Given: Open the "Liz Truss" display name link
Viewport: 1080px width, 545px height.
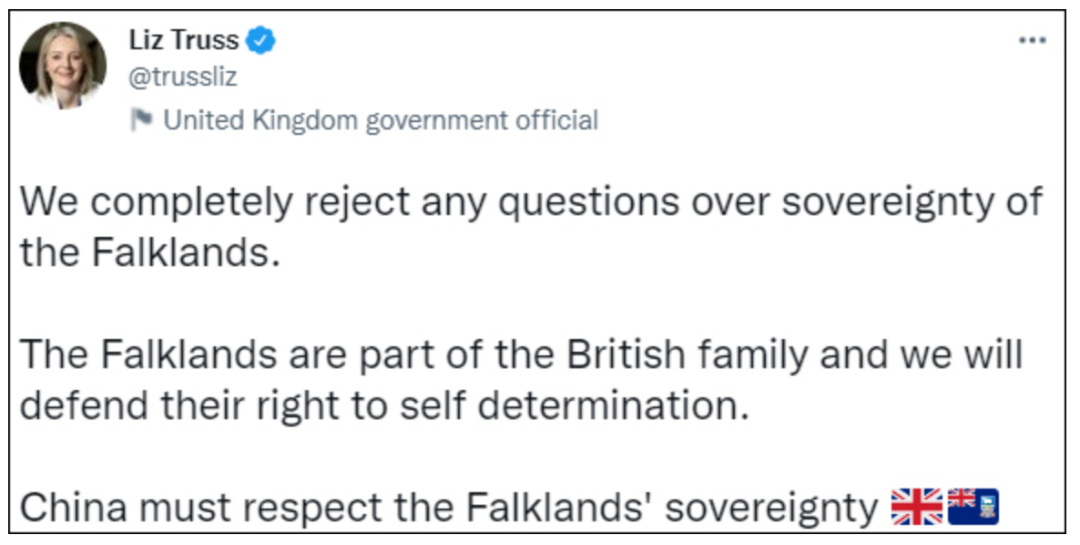Looking at the screenshot, I should 184,40.
